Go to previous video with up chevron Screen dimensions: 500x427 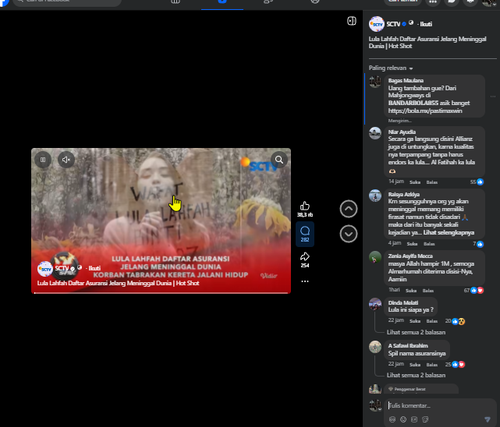(348, 209)
